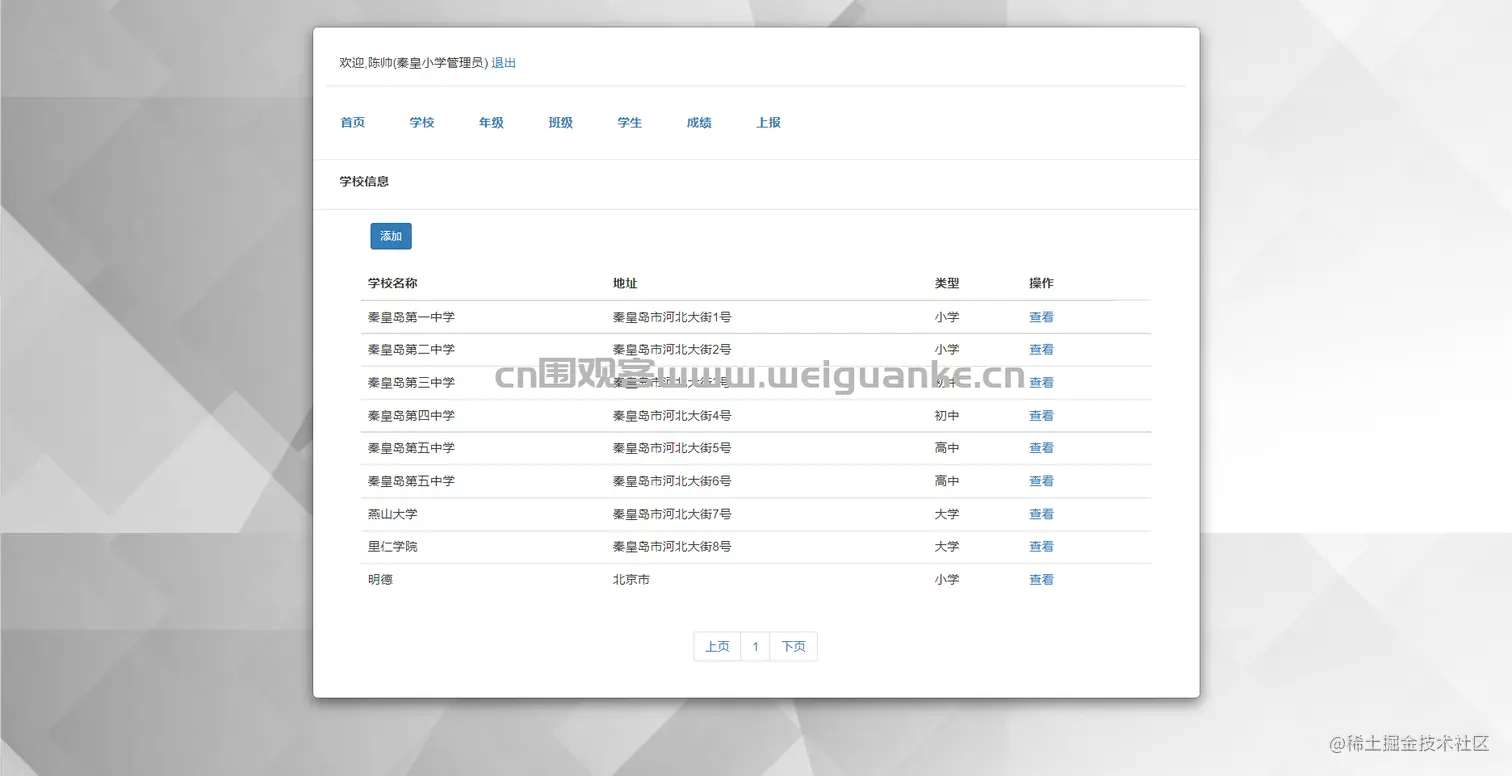The height and width of the screenshot is (776, 1512).
Task: Select type 小学 in the 明德 row
Action: coord(947,580)
